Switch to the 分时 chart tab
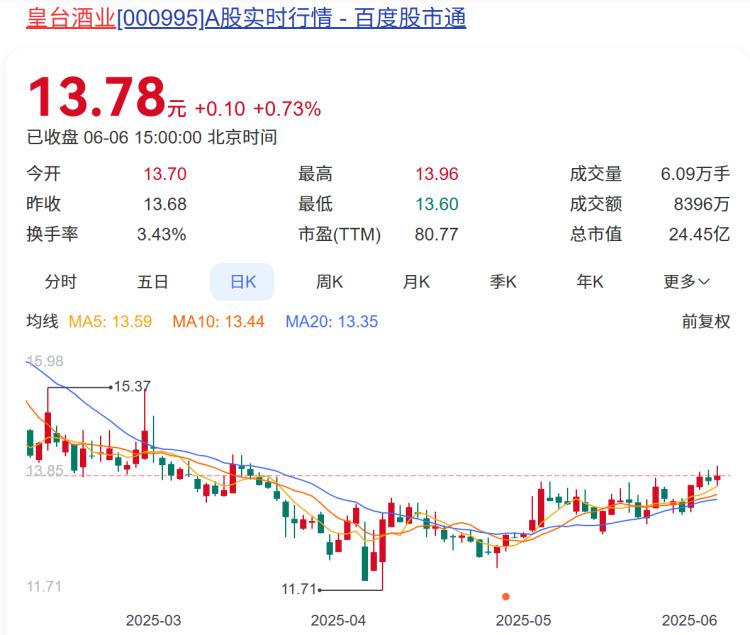The width and height of the screenshot is (750, 635). pos(61,282)
